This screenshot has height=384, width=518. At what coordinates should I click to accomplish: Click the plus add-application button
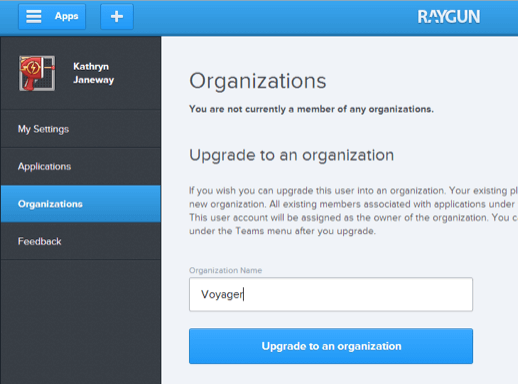pyautogui.click(x=117, y=16)
